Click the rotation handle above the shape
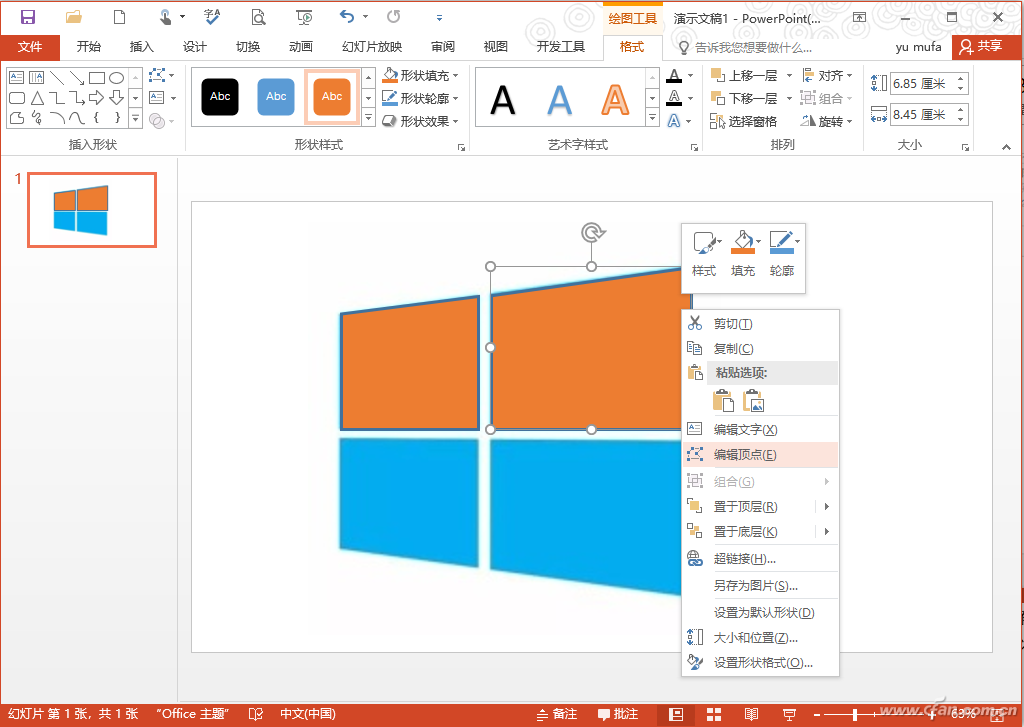Viewport: 1024px width, 727px height. (x=592, y=233)
